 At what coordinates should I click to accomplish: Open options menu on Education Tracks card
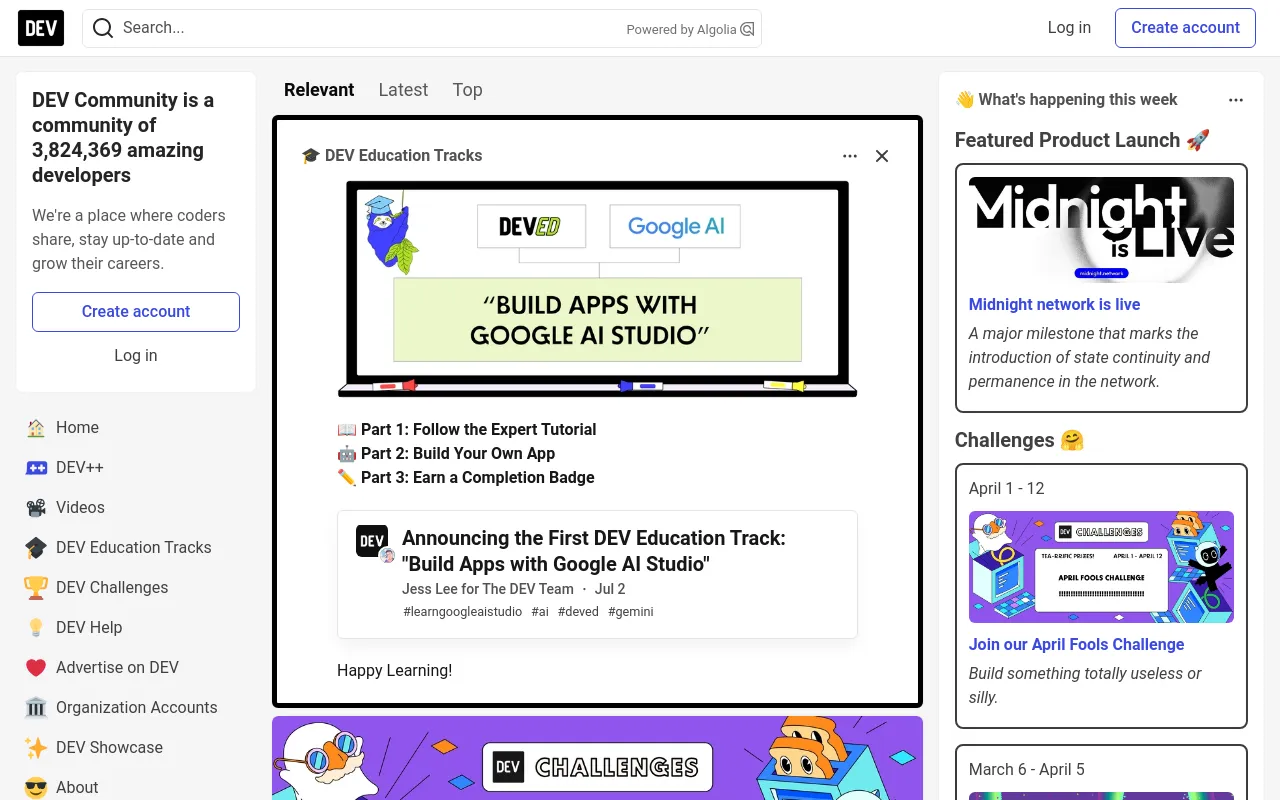(x=850, y=156)
